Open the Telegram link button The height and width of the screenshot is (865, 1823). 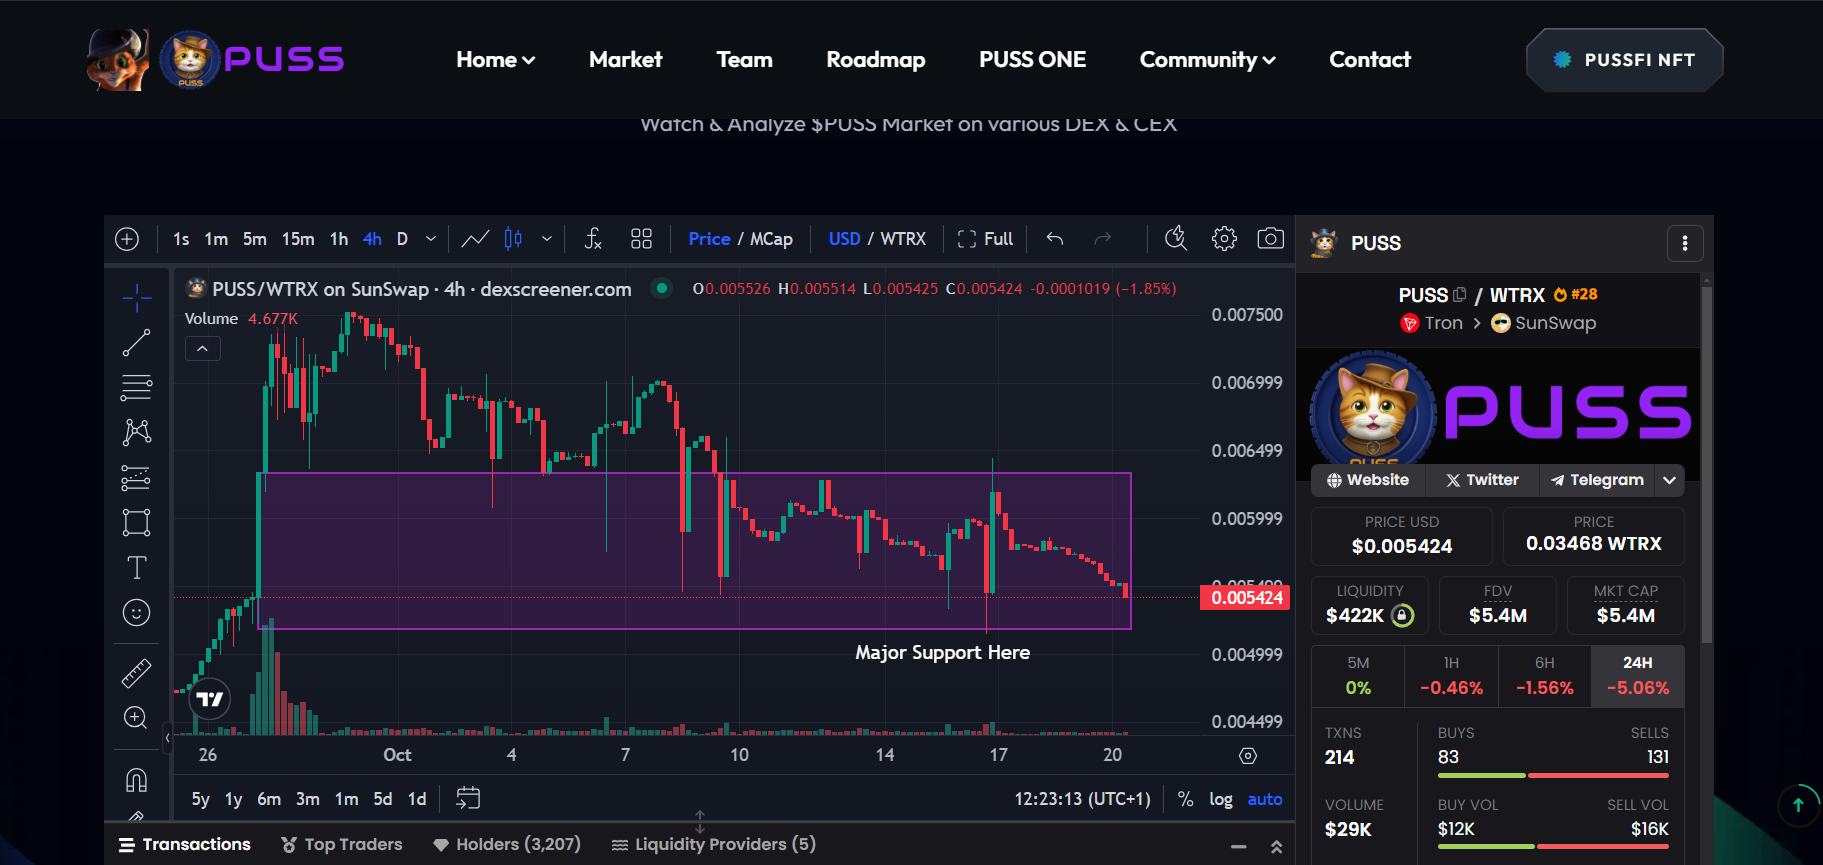coord(1597,480)
